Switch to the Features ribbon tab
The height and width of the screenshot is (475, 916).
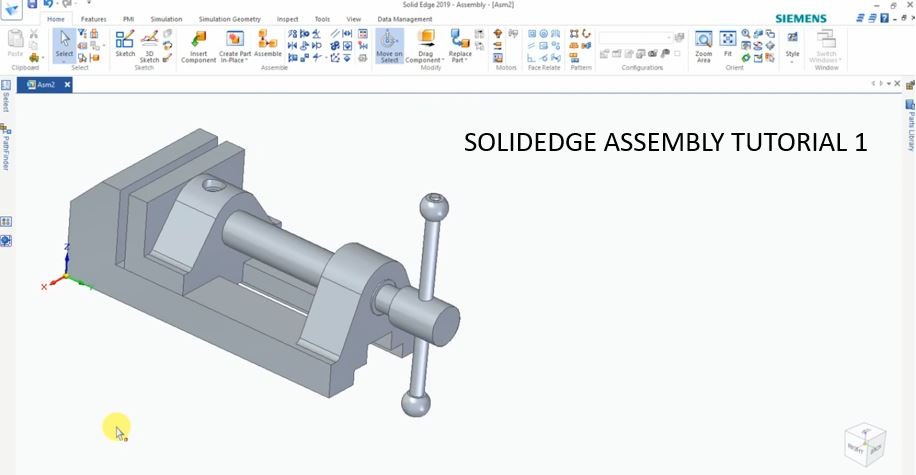(x=93, y=19)
